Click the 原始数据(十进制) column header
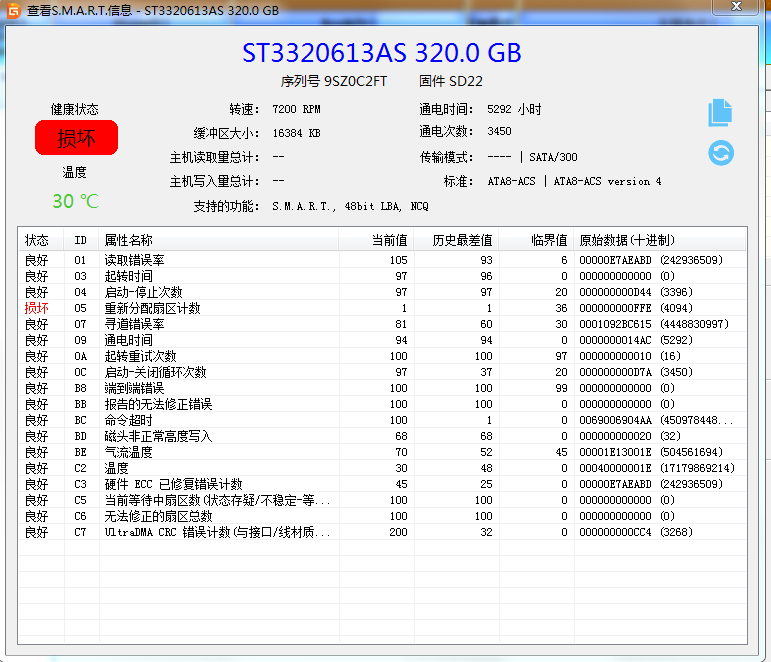 (x=627, y=240)
